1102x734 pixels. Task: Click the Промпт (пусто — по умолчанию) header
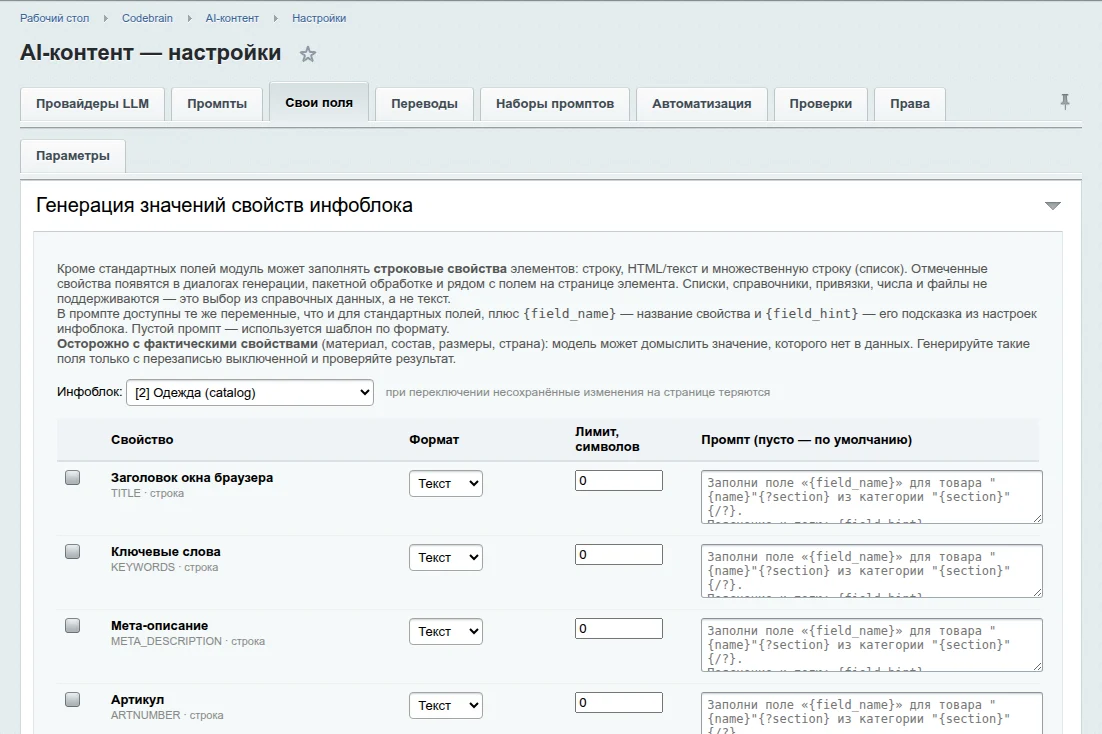(806, 439)
